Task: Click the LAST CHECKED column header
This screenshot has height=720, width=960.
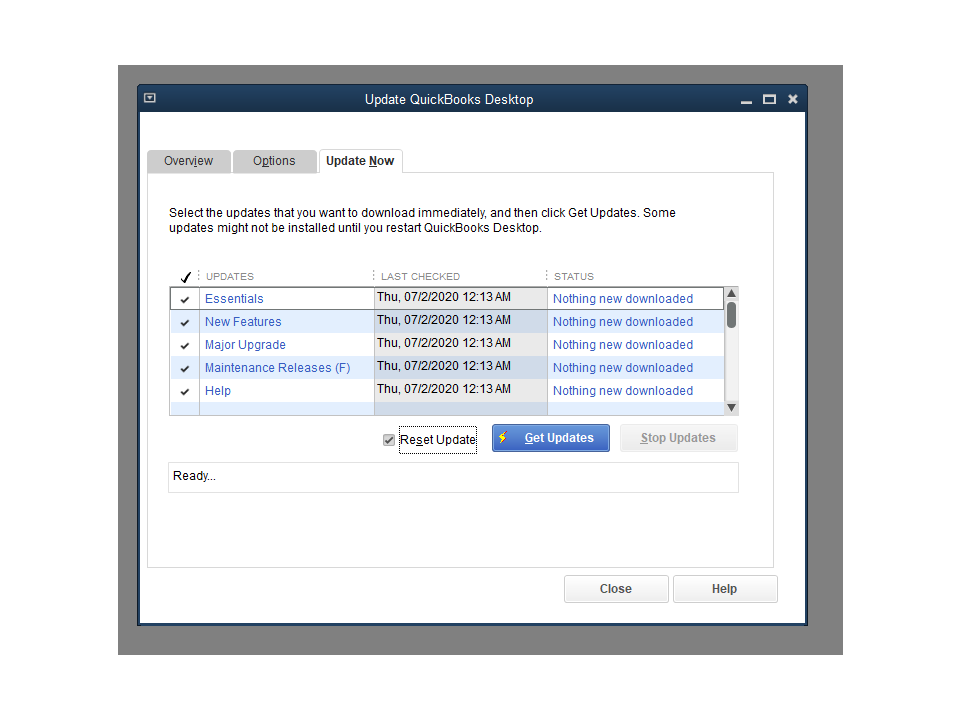Action: 420,277
